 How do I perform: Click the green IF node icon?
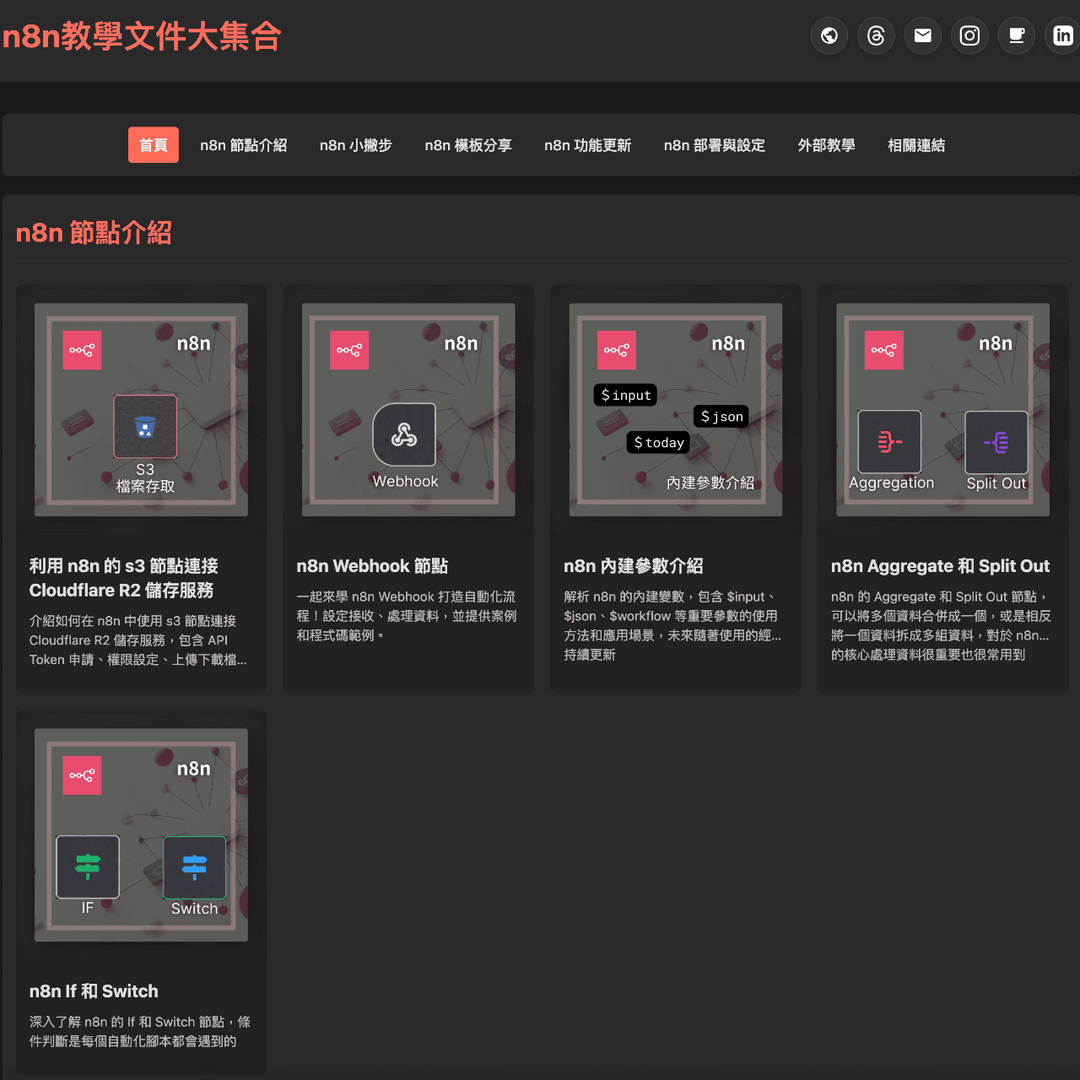[87, 867]
